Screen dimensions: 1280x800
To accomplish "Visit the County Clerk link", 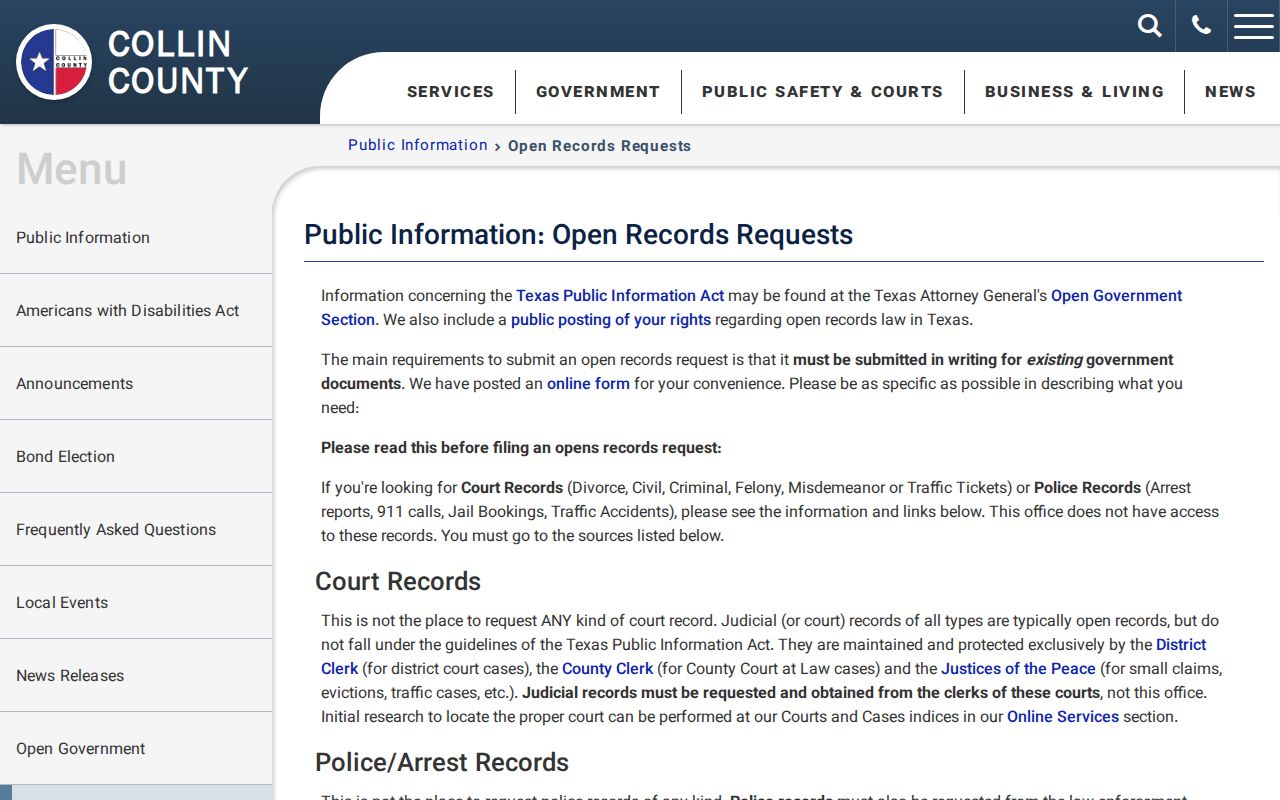I will (607, 669).
